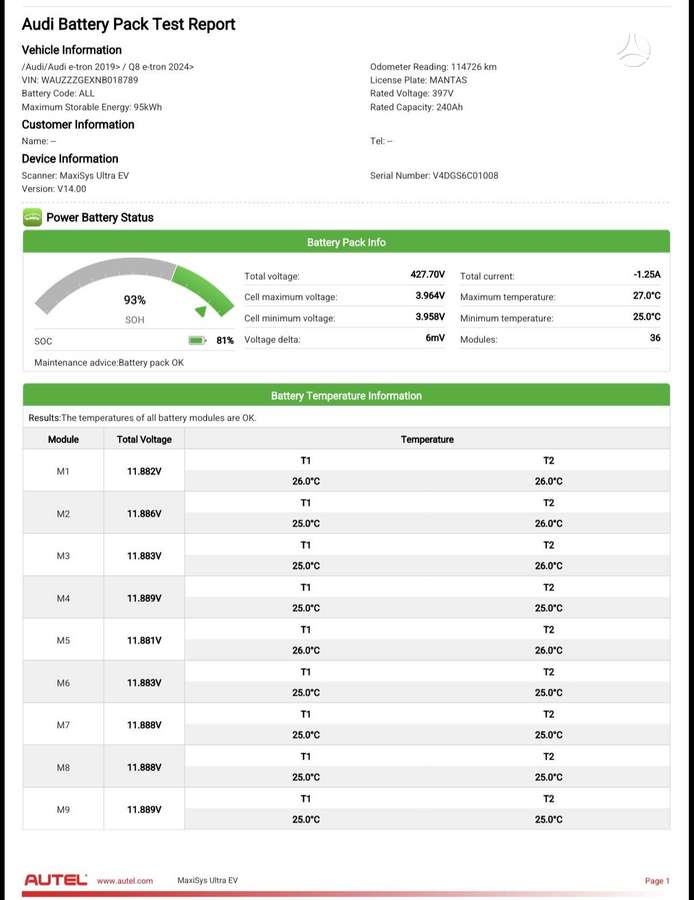Click Page 1 indicator in footer

(x=657, y=880)
